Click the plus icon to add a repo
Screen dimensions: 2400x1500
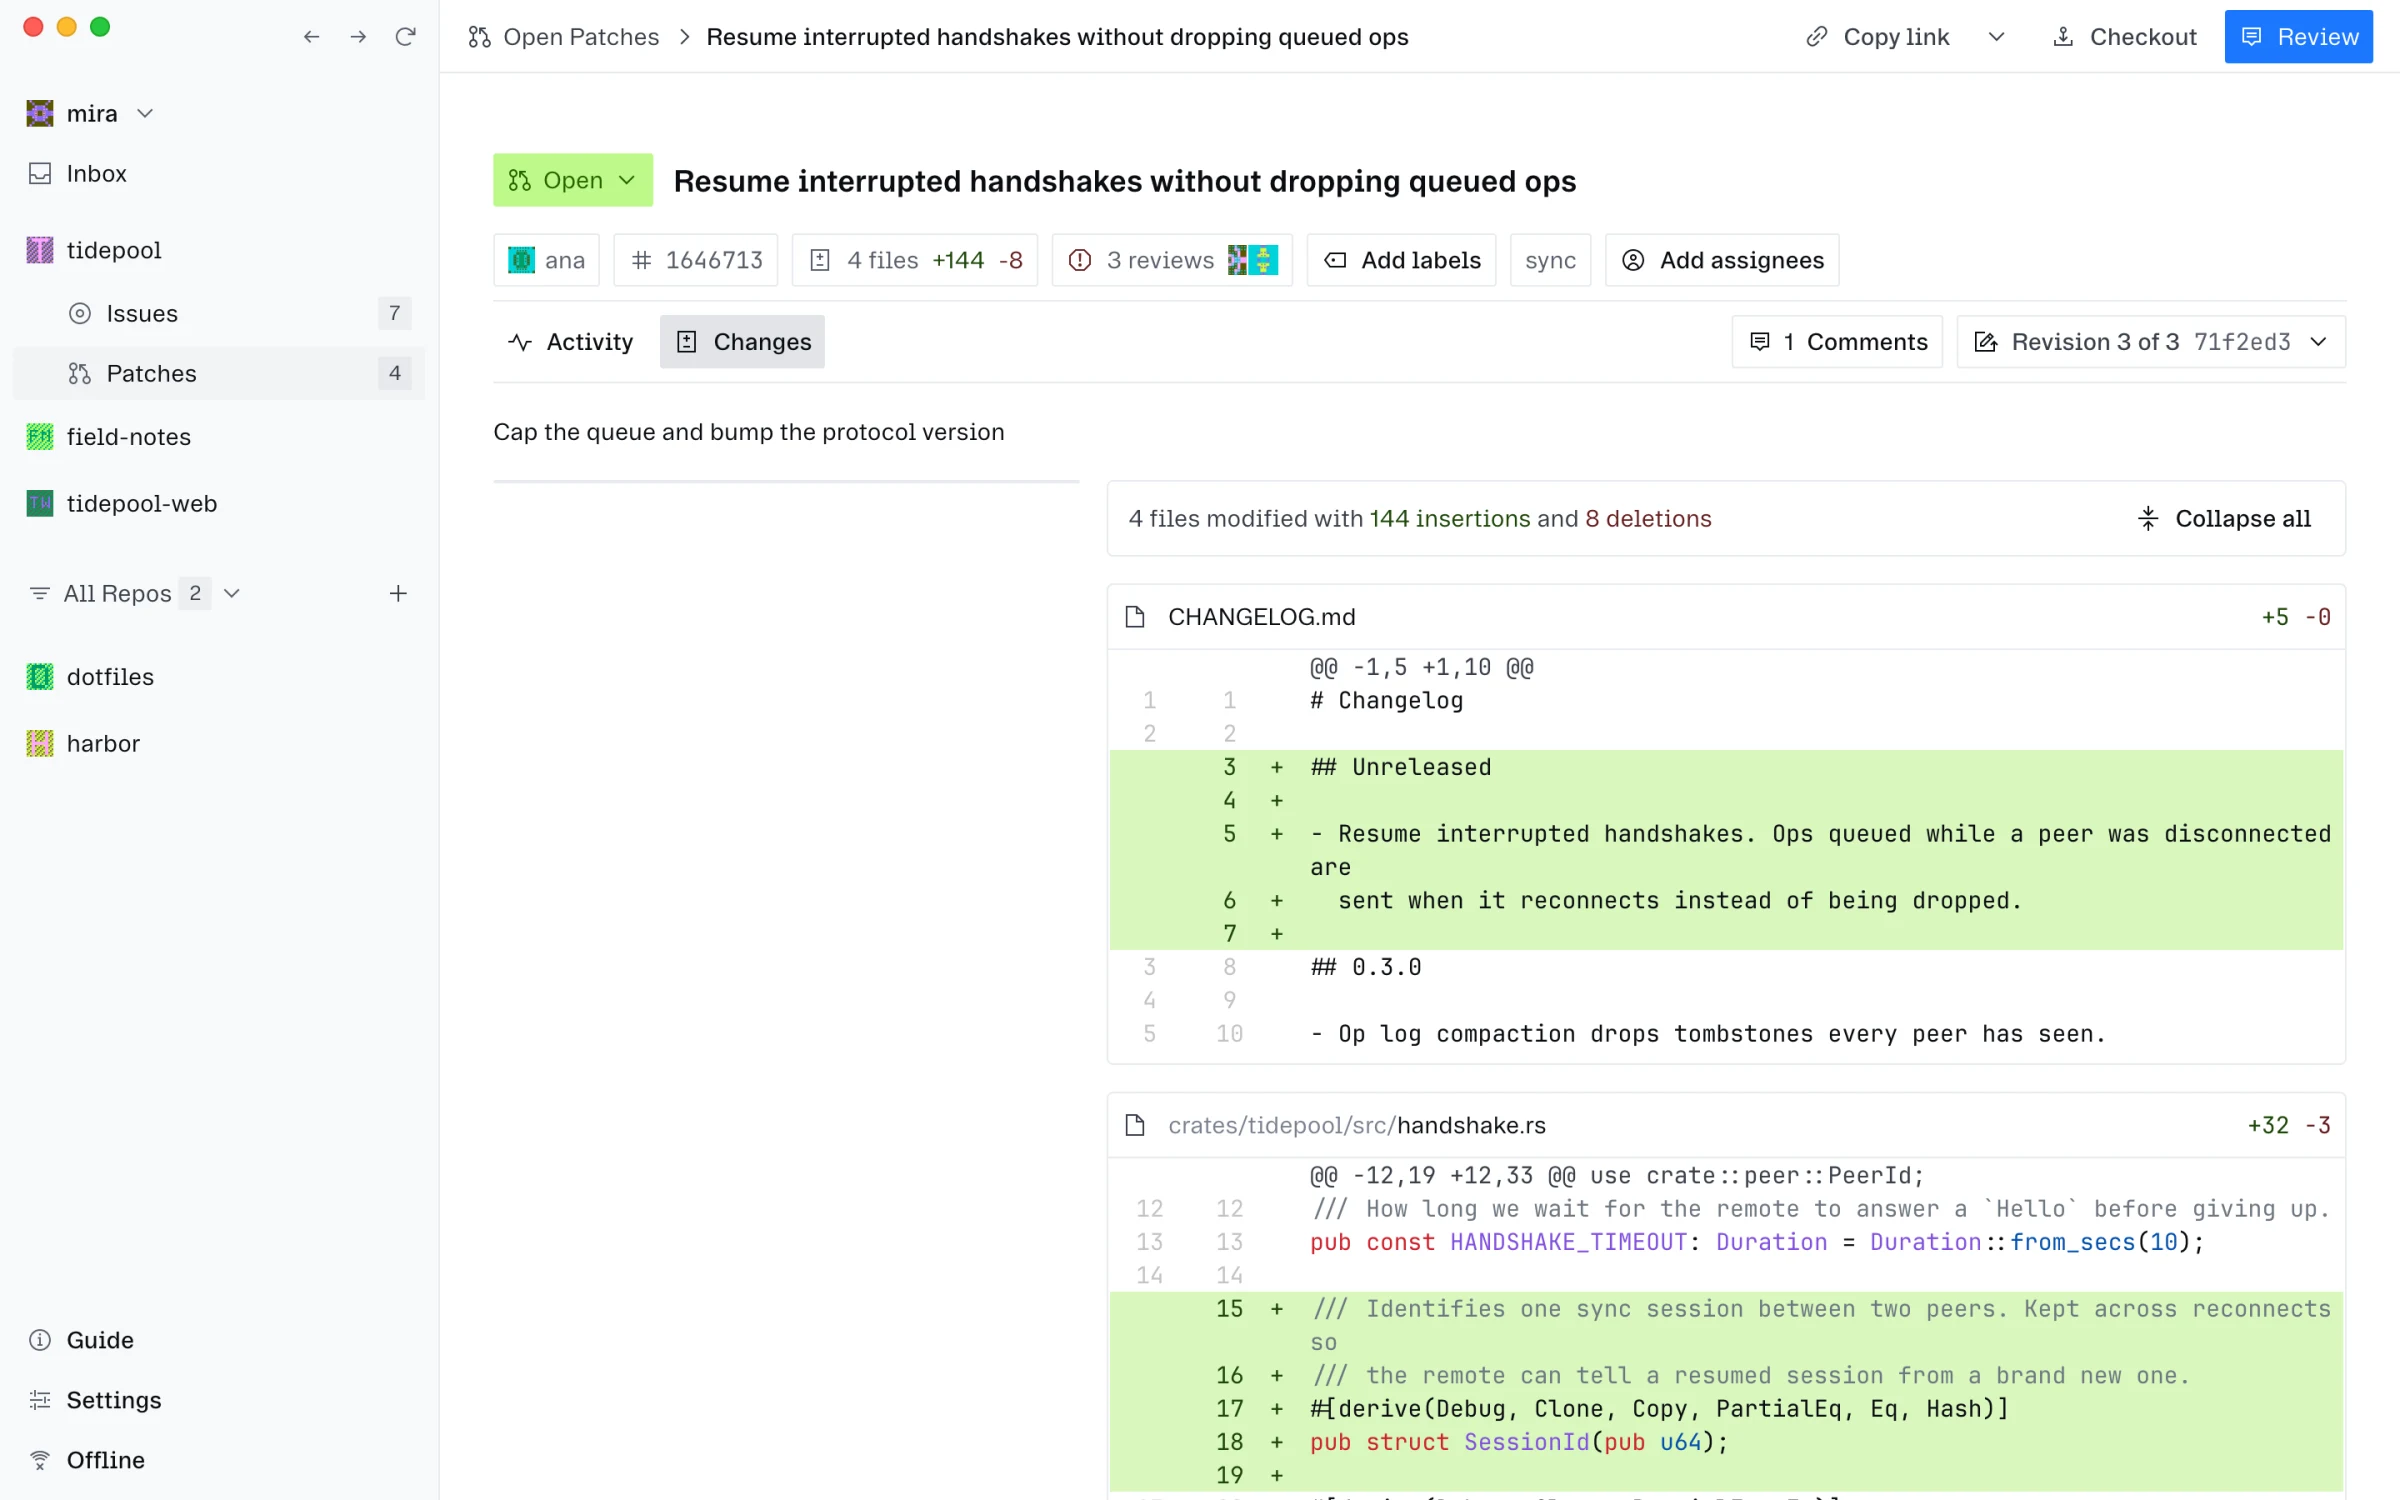[x=398, y=594]
